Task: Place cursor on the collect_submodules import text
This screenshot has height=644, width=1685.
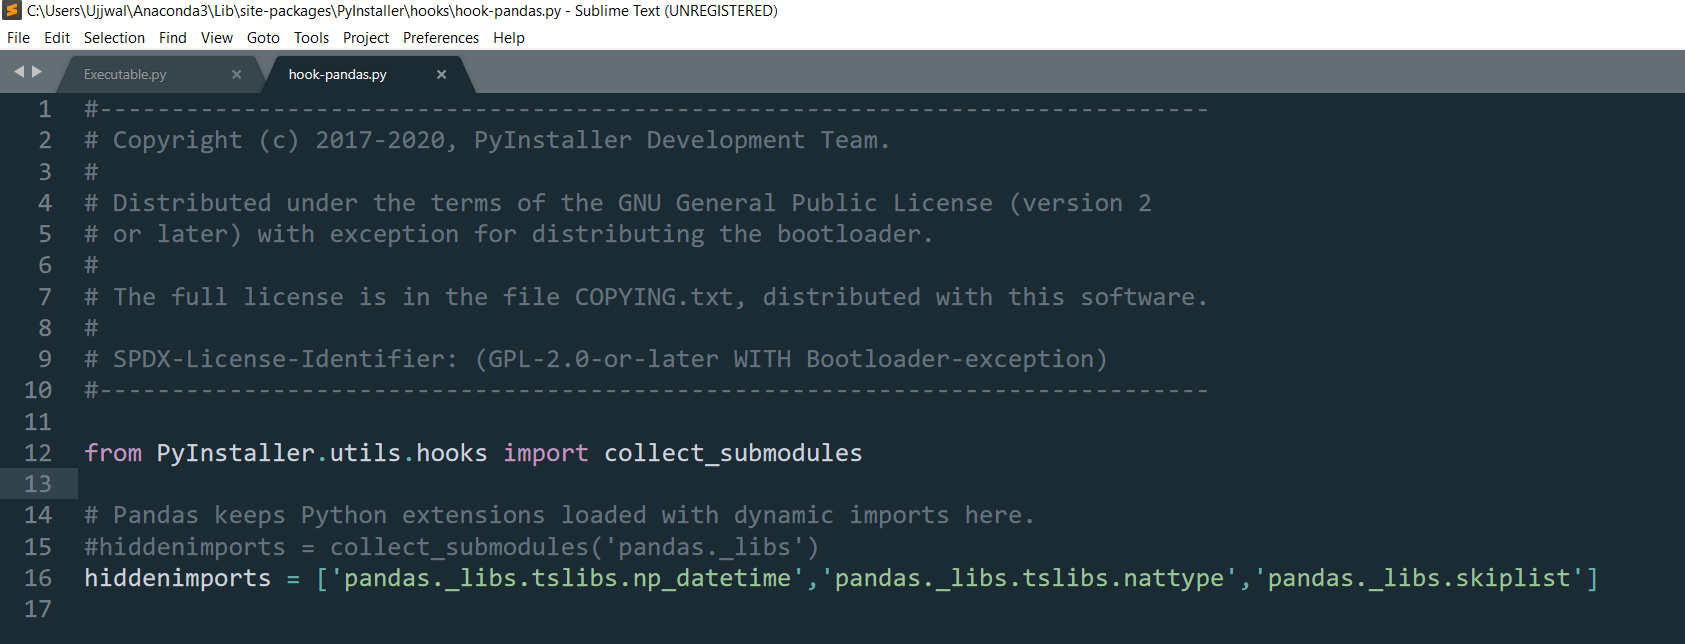Action: 732,453
